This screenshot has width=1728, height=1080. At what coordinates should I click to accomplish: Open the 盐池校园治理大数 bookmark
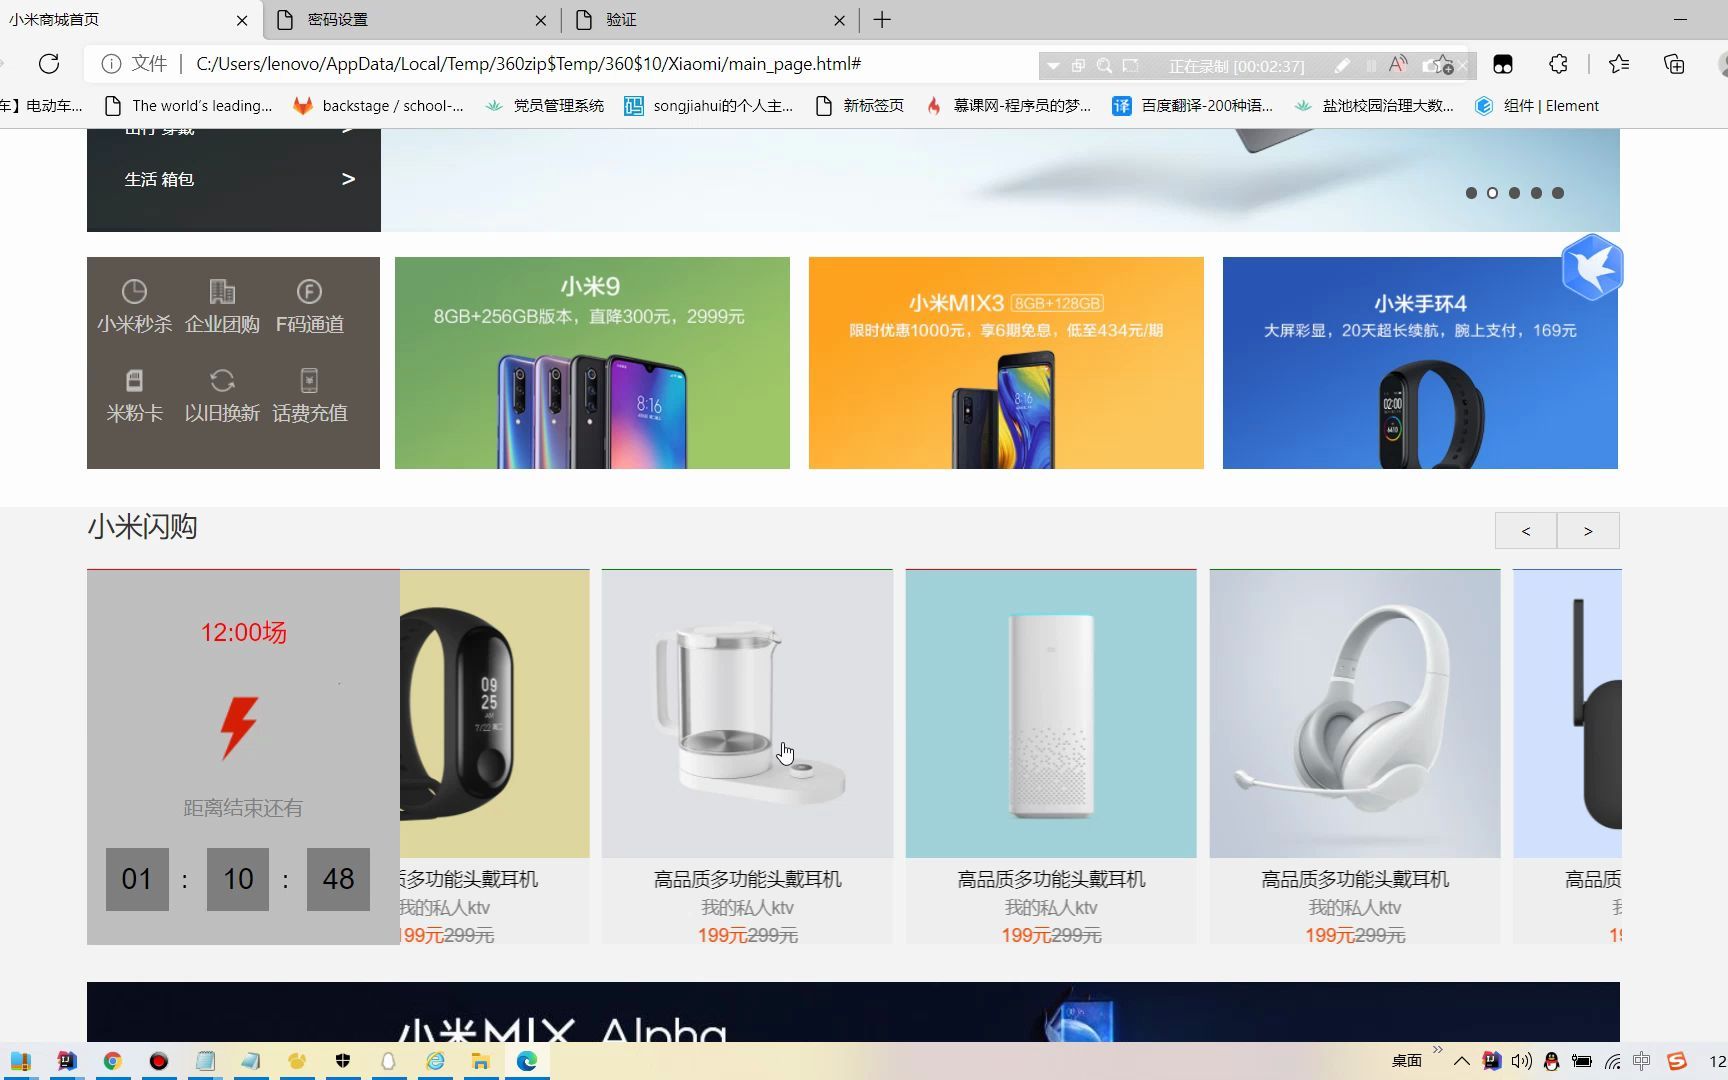[1373, 106]
